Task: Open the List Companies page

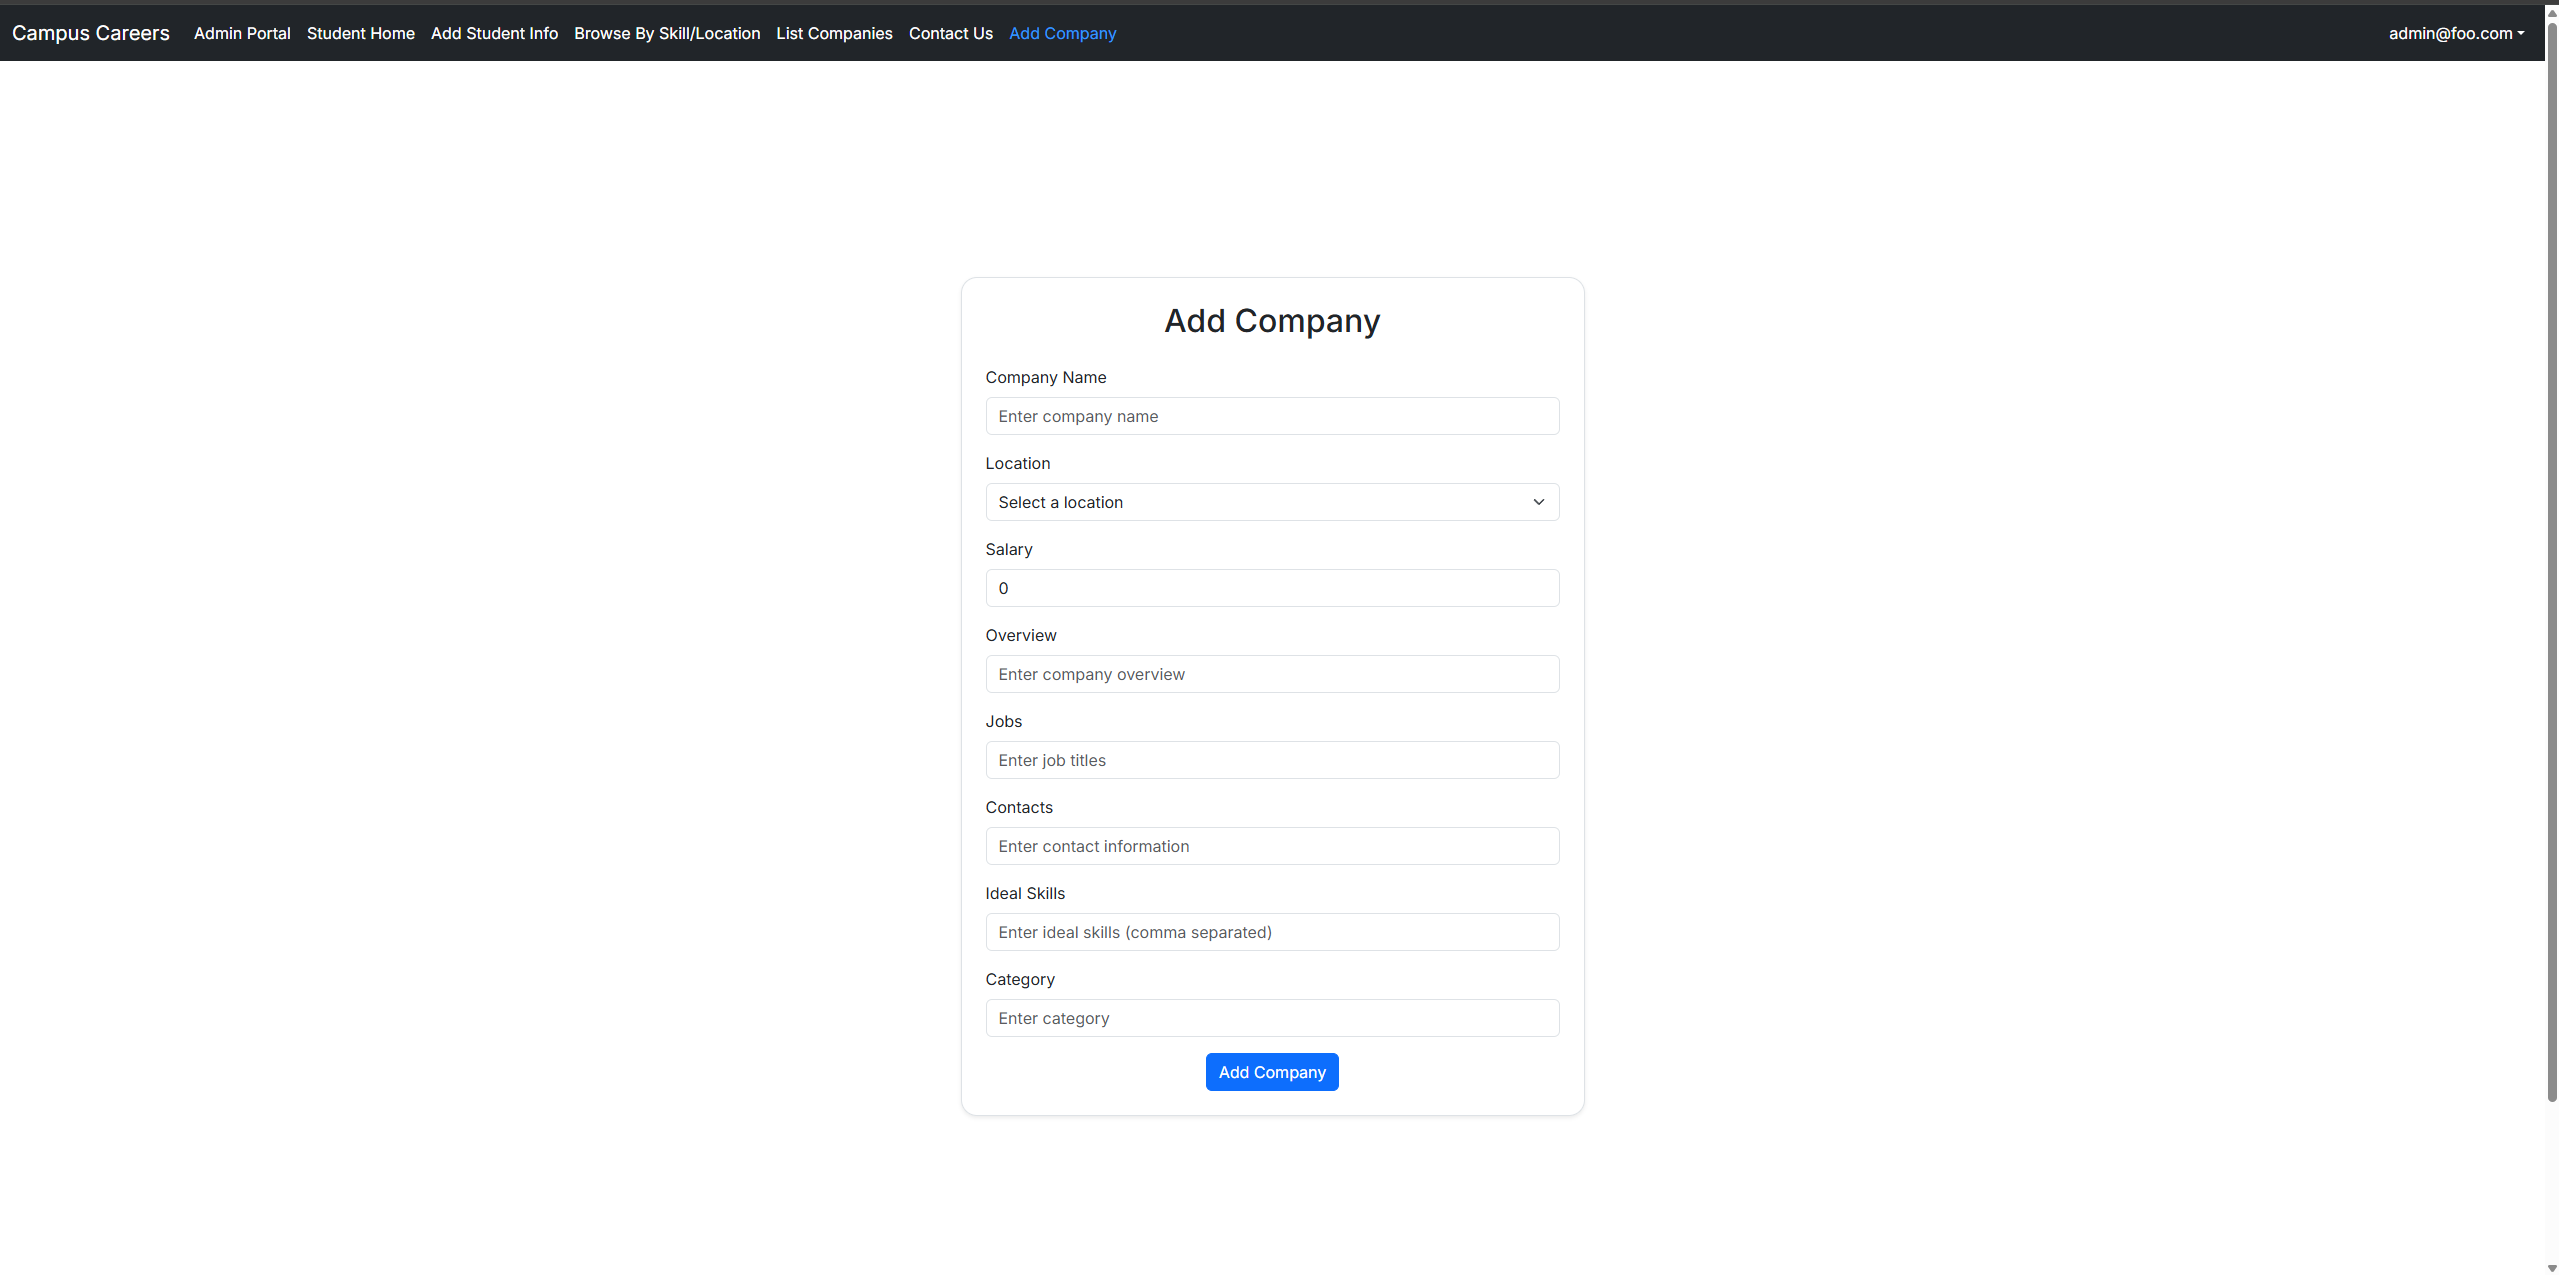Action: pos(834,33)
